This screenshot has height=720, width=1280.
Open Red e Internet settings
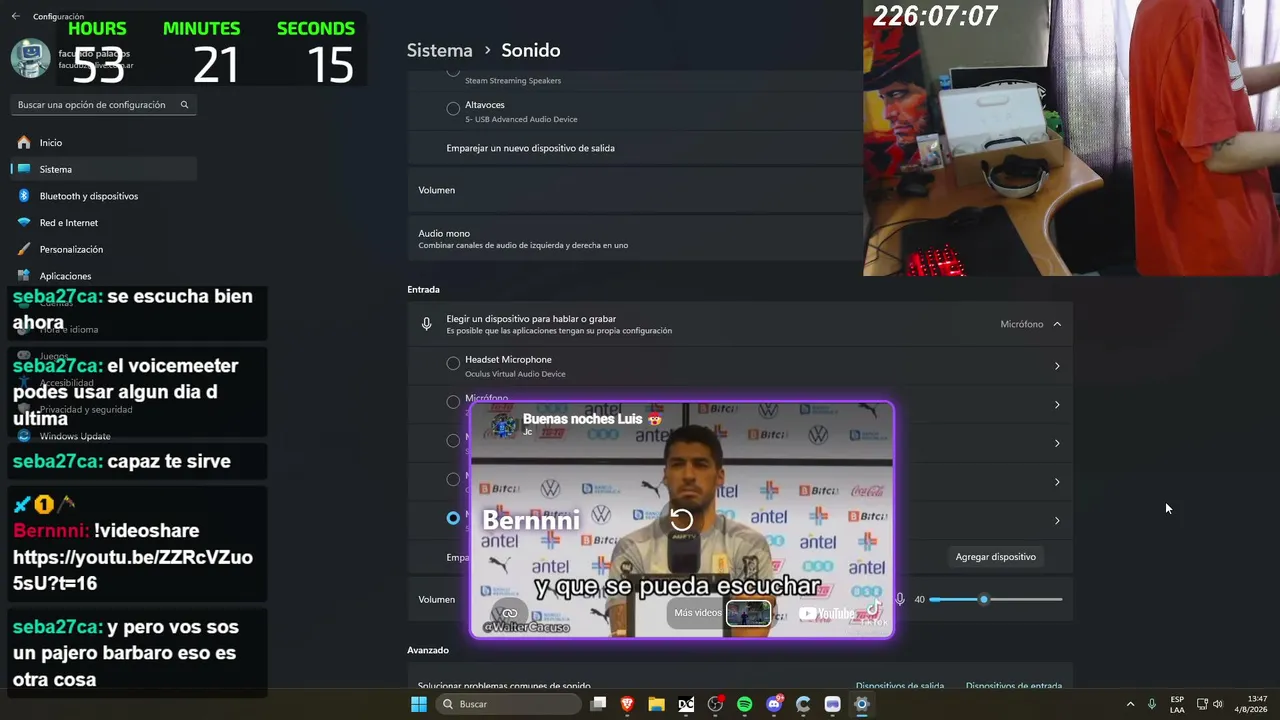(x=104, y=223)
